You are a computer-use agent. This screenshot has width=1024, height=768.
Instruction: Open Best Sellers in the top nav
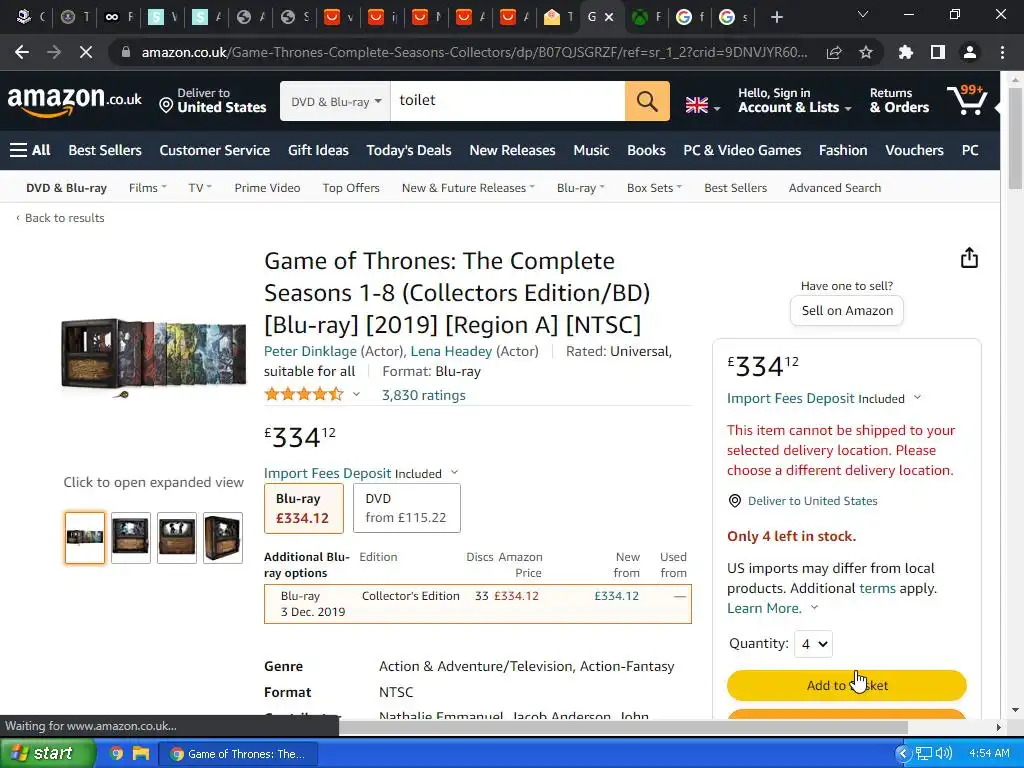tap(105, 150)
